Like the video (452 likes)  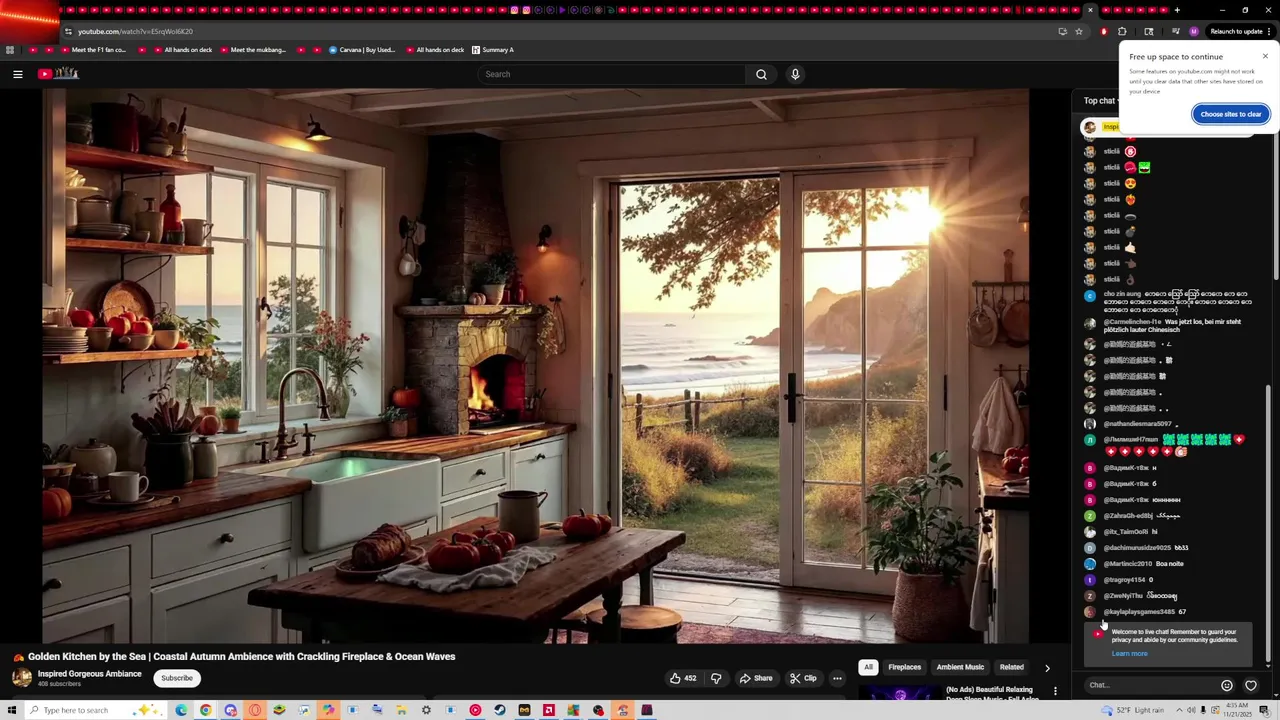pyautogui.click(x=684, y=678)
